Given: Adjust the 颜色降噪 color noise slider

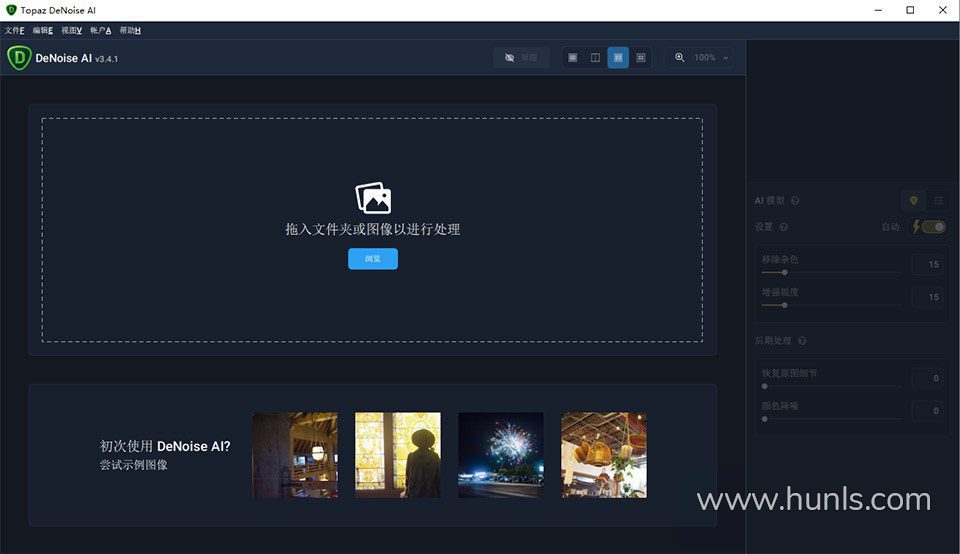Looking at the screenshot, I should click(x=831, y=419).
